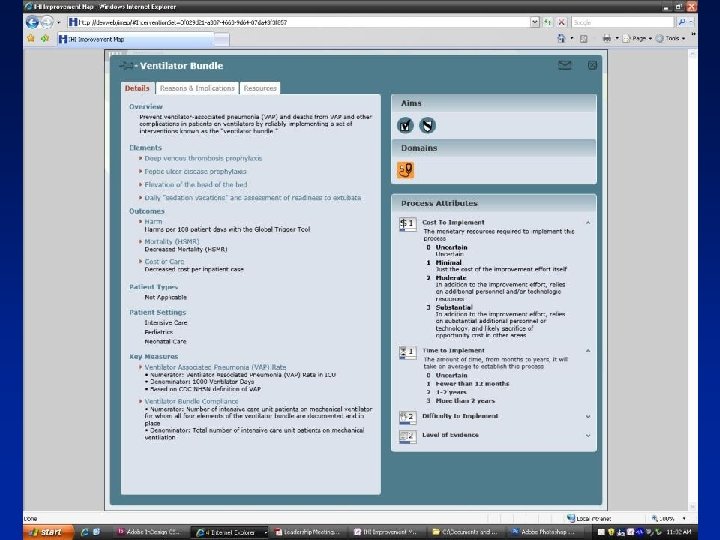
Task: Collapse the Cost To Implement section
Action: point(588,223)
